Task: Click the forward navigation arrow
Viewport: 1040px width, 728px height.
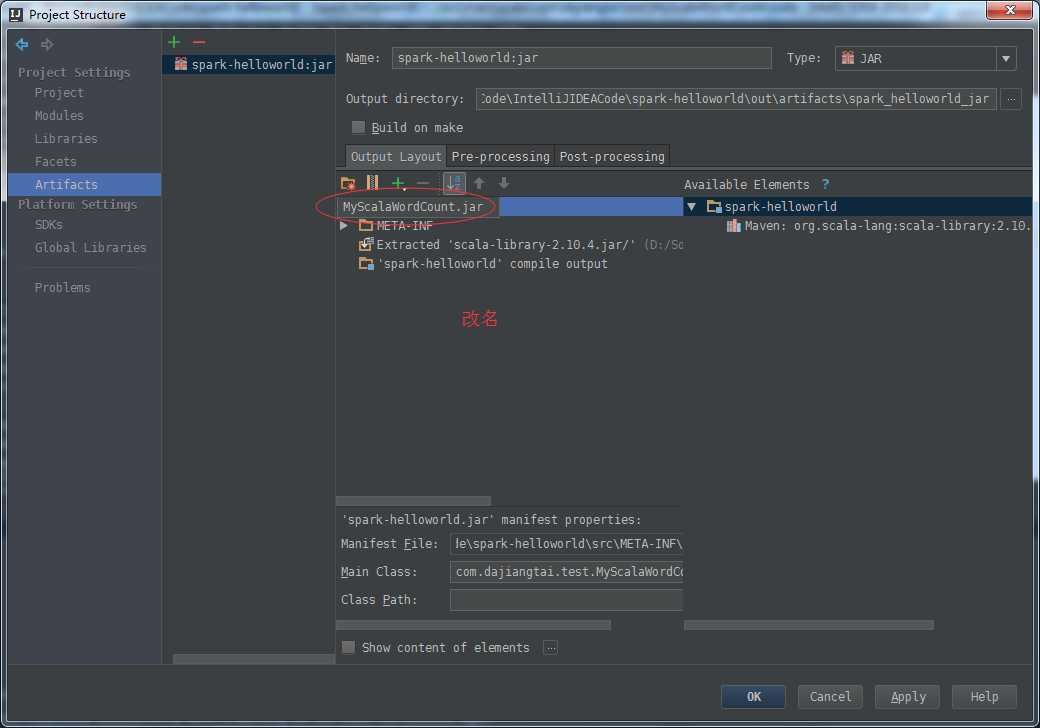Action: pyautogui.click(x=46, y=44)
